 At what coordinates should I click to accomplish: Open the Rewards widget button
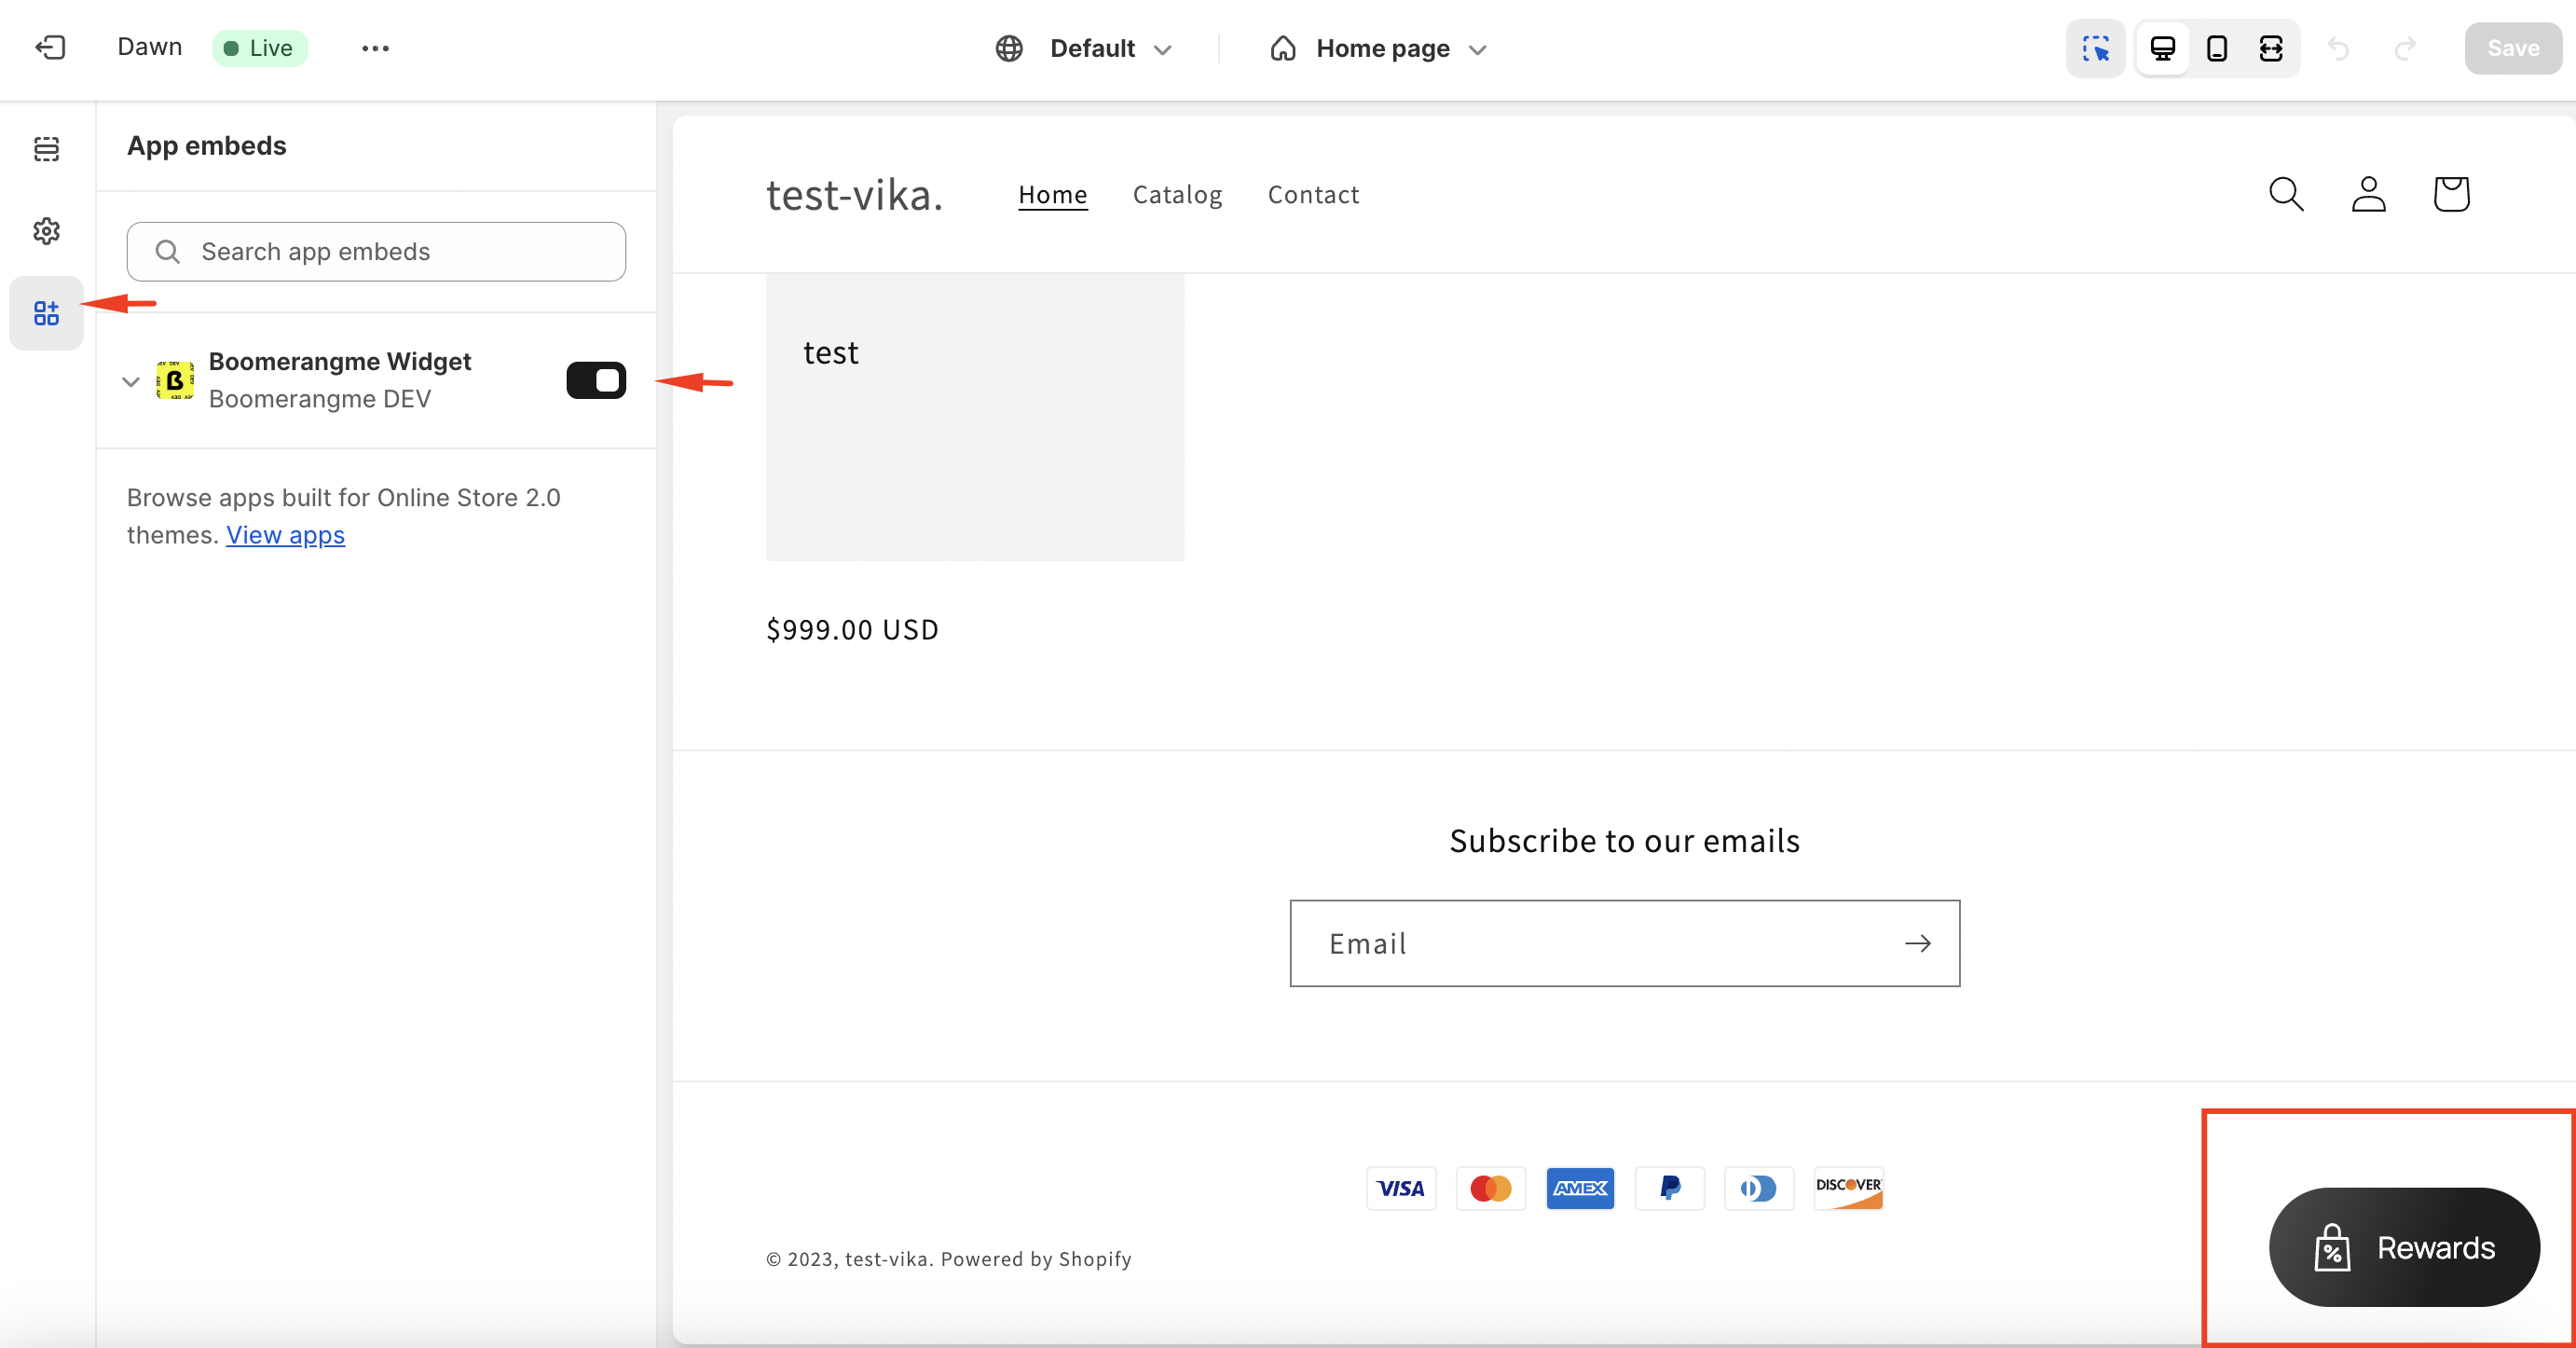point(2404,1247)
